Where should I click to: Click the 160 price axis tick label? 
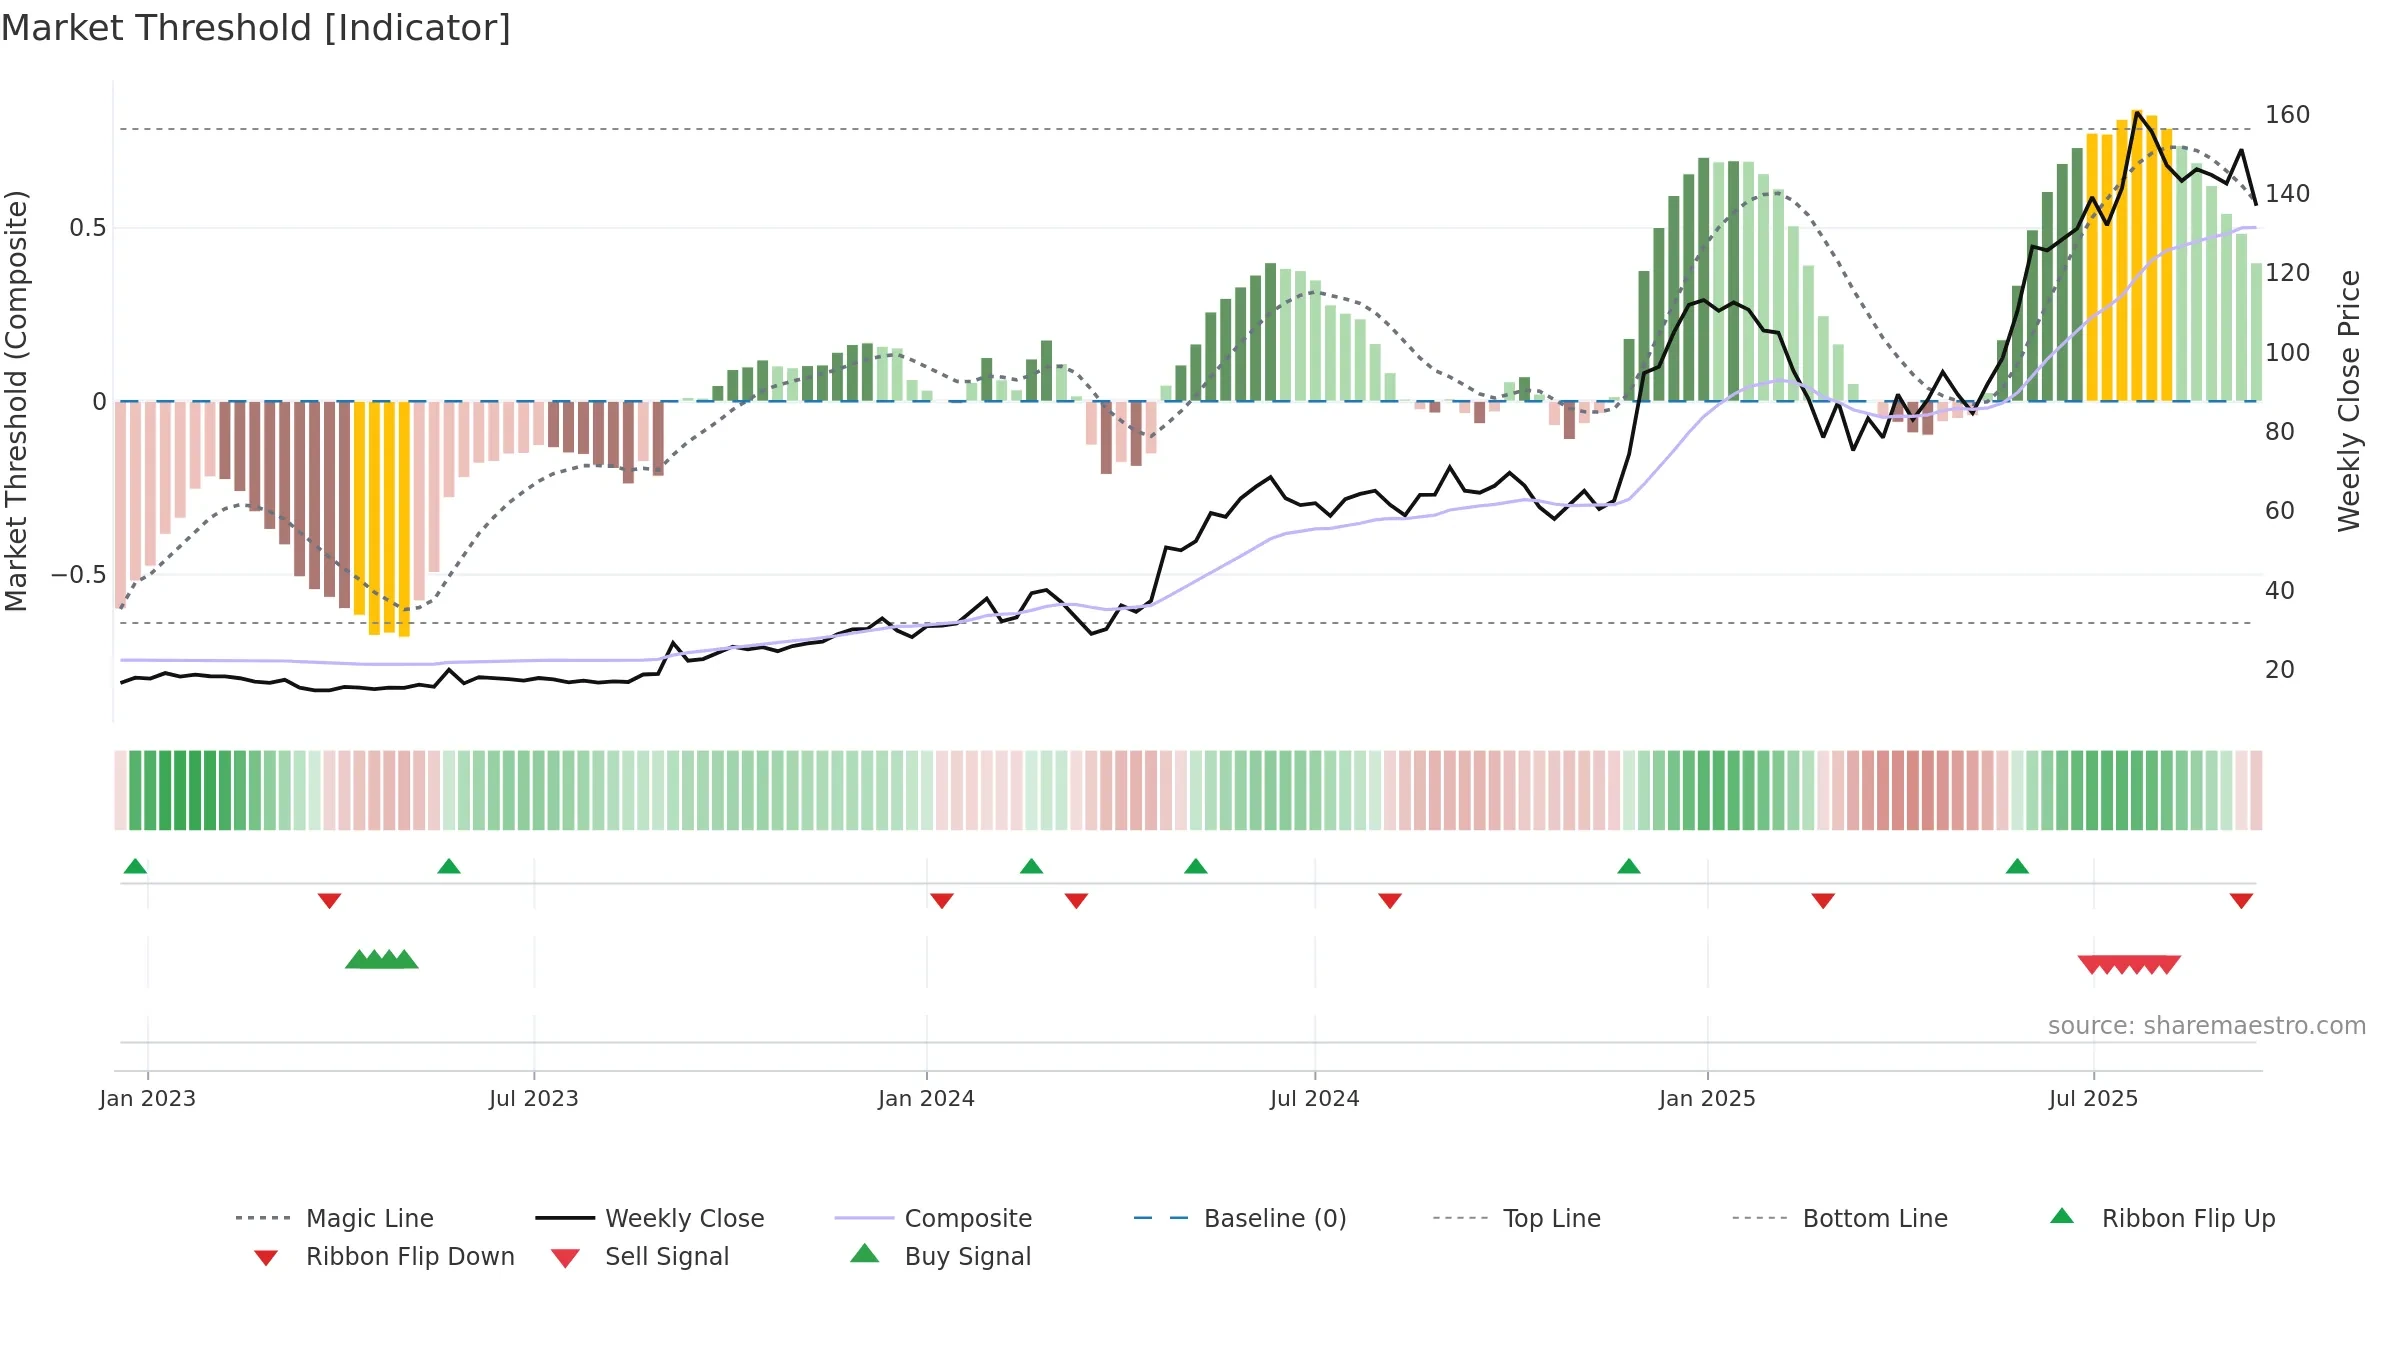(x=2288, y=114)
